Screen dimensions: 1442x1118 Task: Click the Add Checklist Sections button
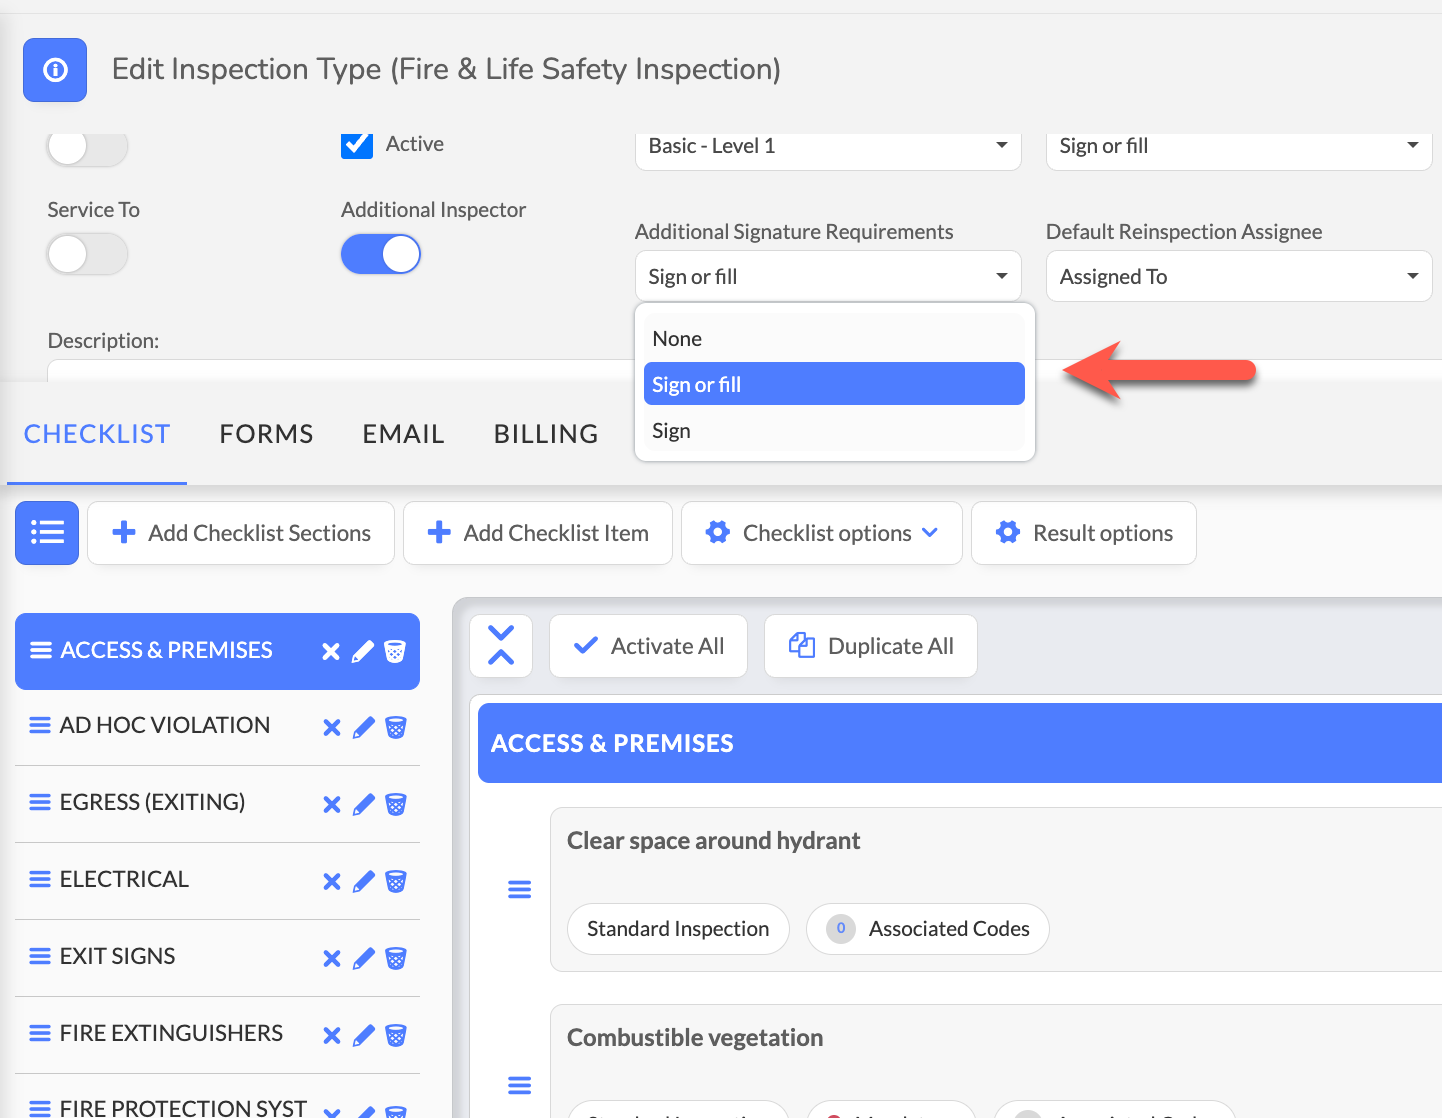click(x=241, y=533)
